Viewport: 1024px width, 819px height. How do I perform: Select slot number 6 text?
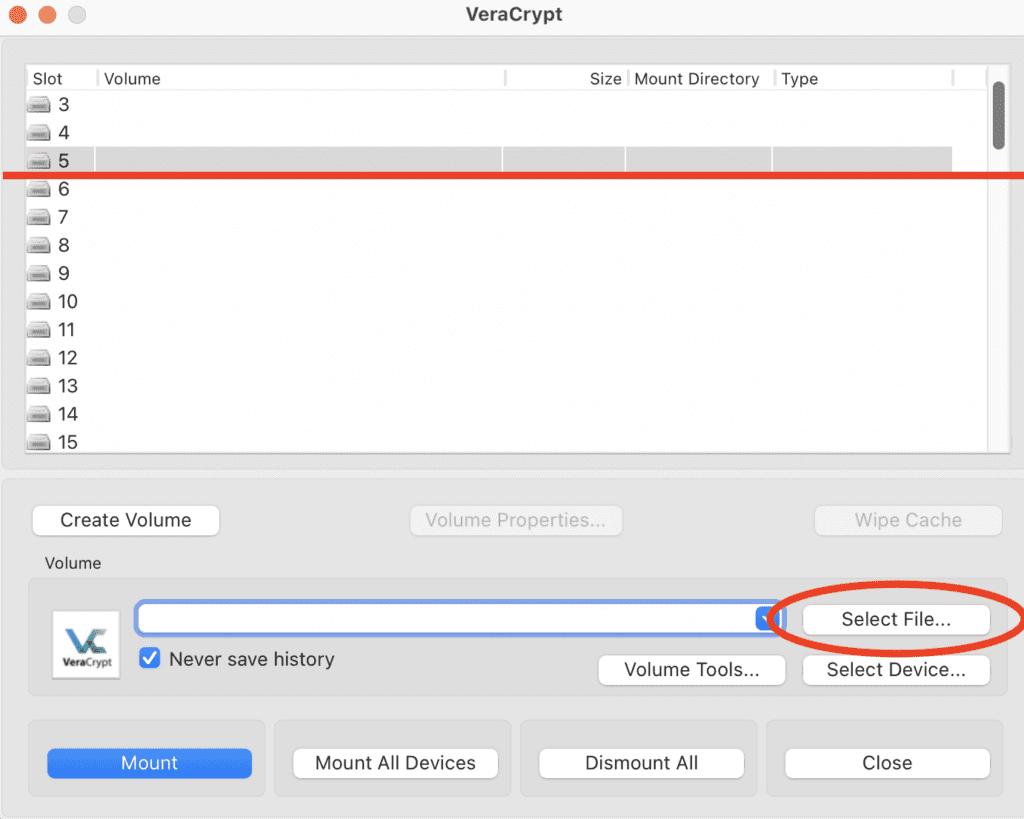click(x=63, y=189)
